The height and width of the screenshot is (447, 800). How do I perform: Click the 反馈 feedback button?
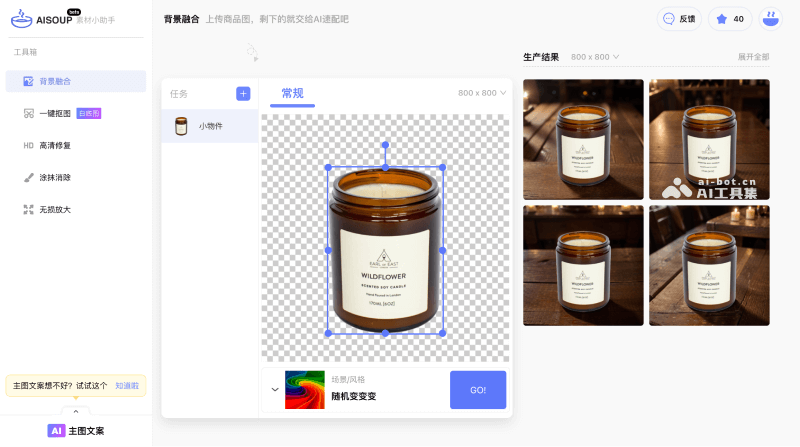pos(677,18)
